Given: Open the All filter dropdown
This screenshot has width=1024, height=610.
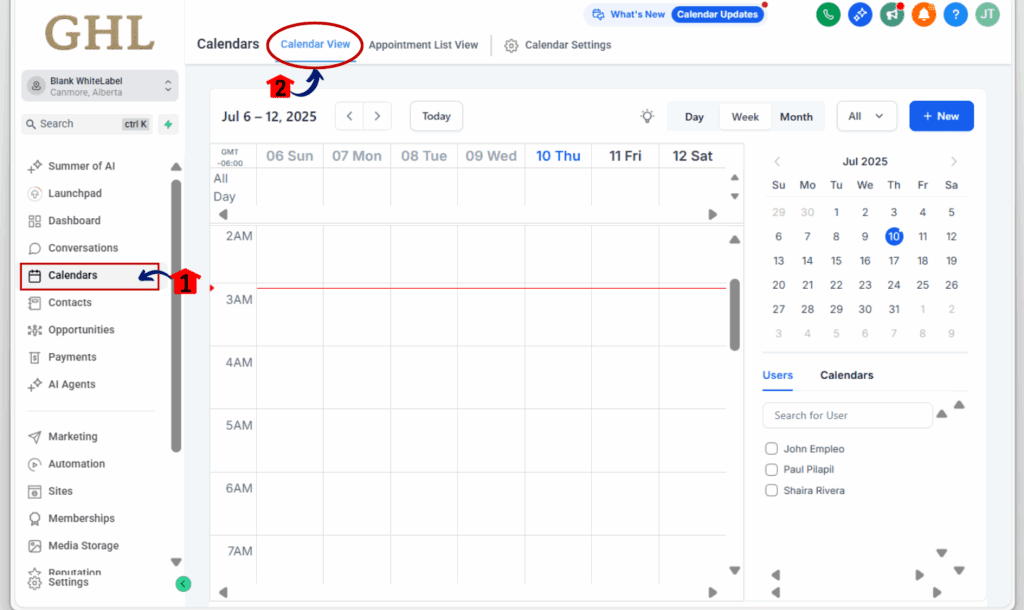Looking at the screenshot, I should tap(866, 116).
